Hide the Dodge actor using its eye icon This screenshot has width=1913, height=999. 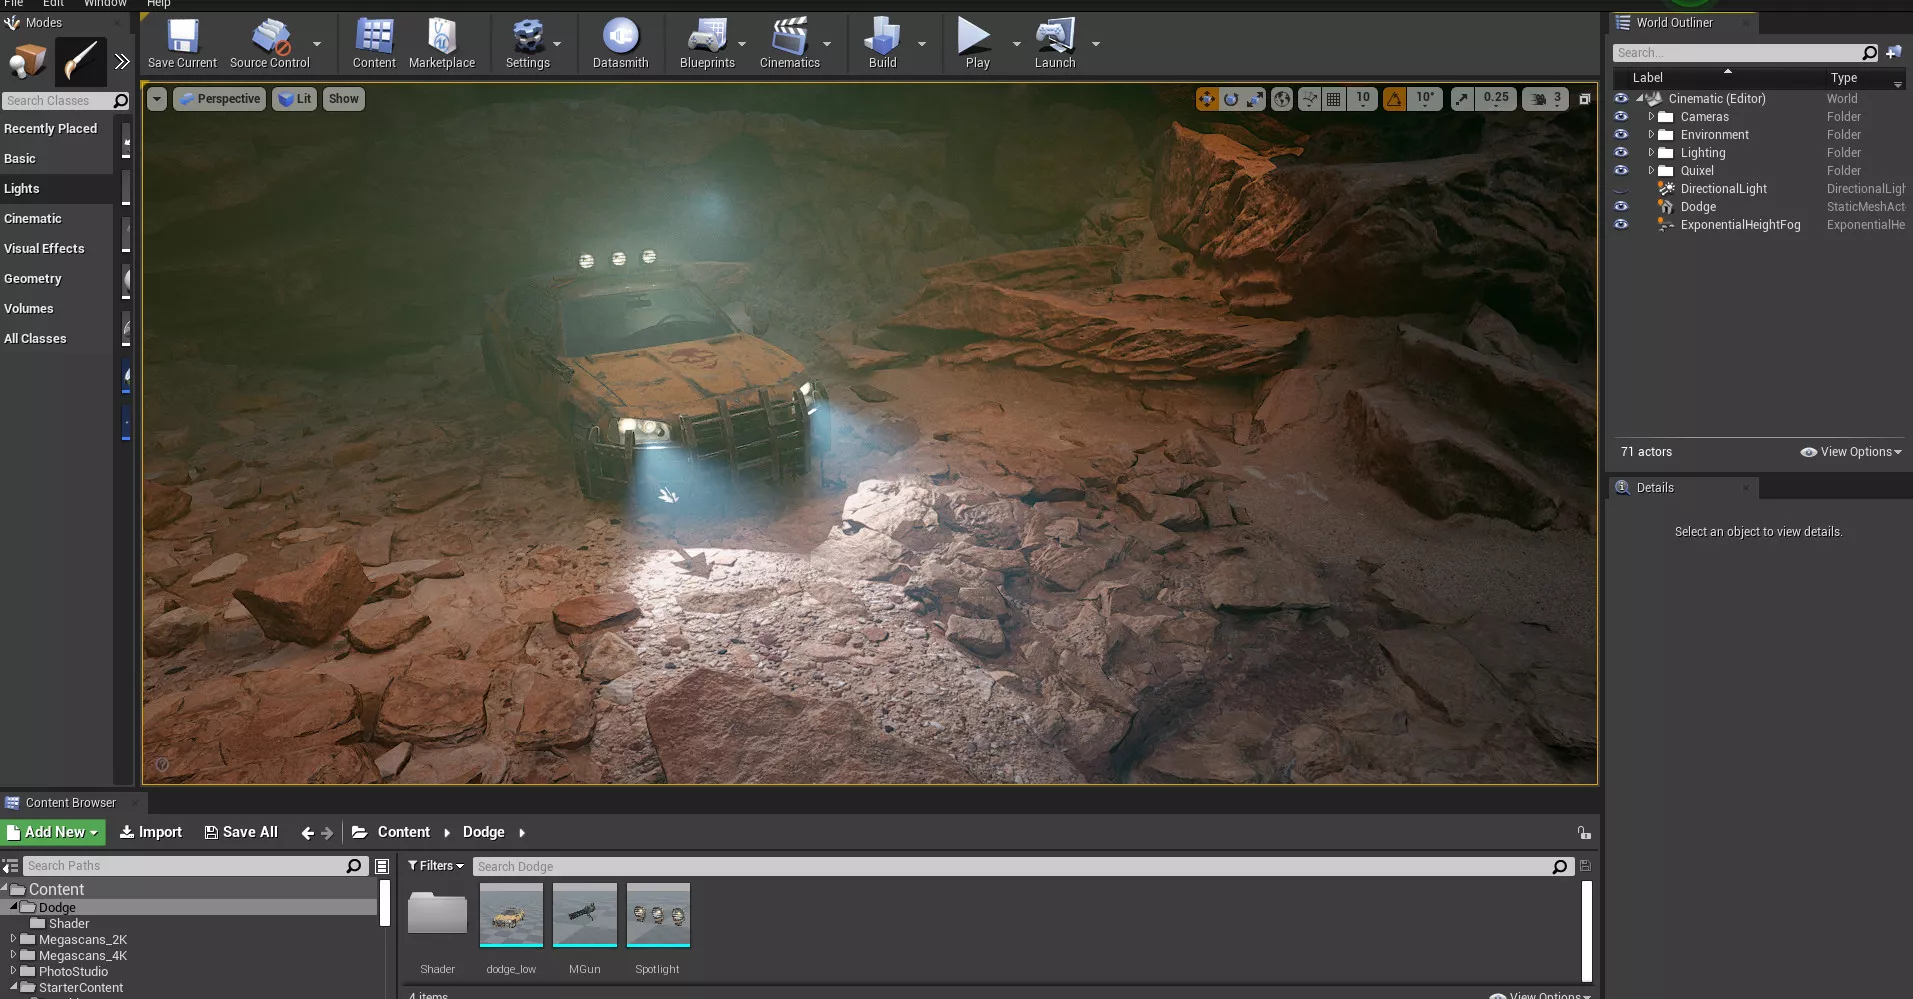(x=1621, y=207)
